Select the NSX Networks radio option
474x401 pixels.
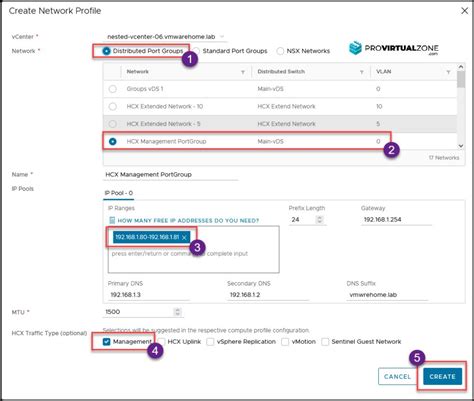280,51
